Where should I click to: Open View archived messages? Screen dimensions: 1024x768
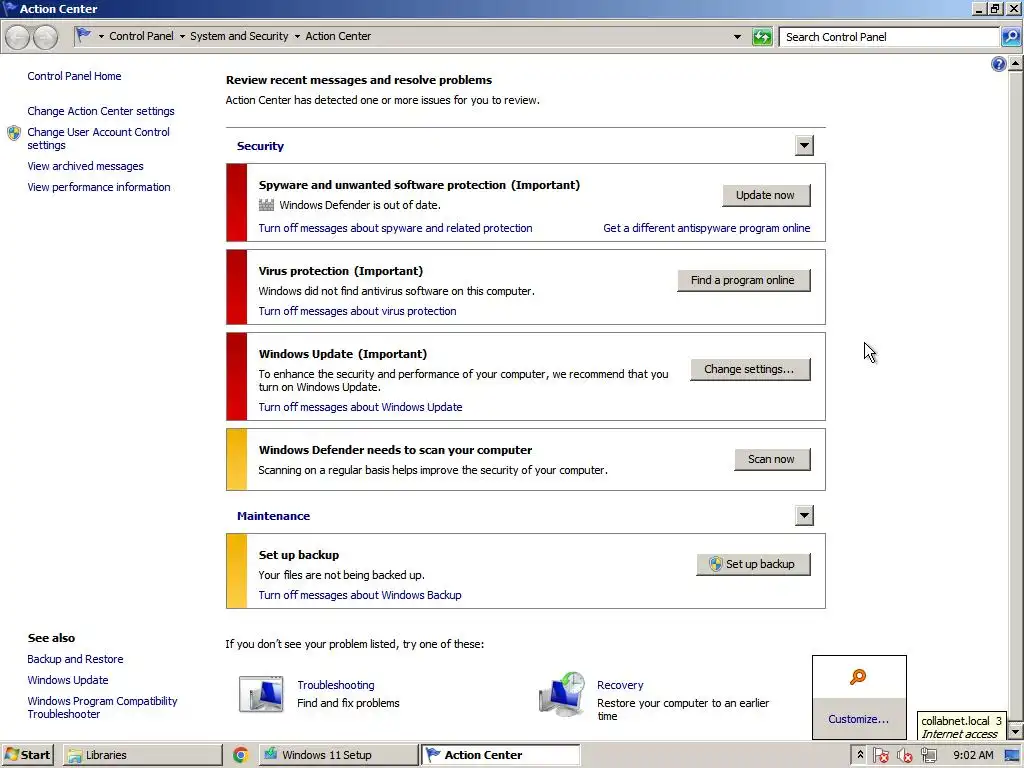coord(86,167)
